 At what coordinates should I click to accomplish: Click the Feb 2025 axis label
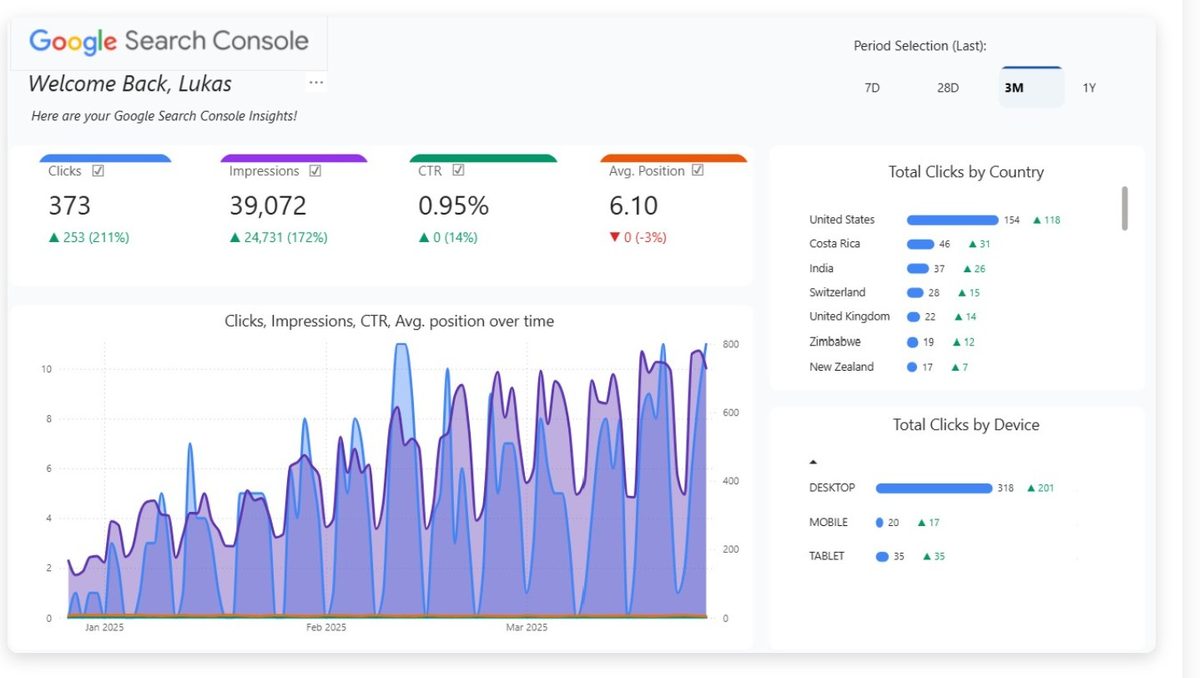click(x=326, y=628)
